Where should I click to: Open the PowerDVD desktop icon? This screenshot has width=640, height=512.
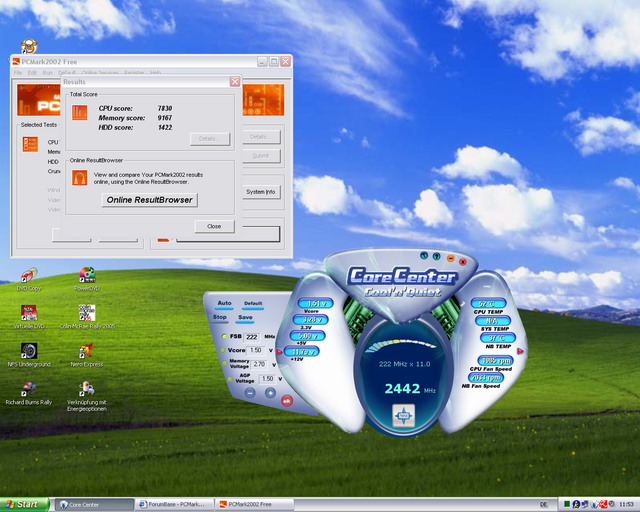(x=87, y=279)
